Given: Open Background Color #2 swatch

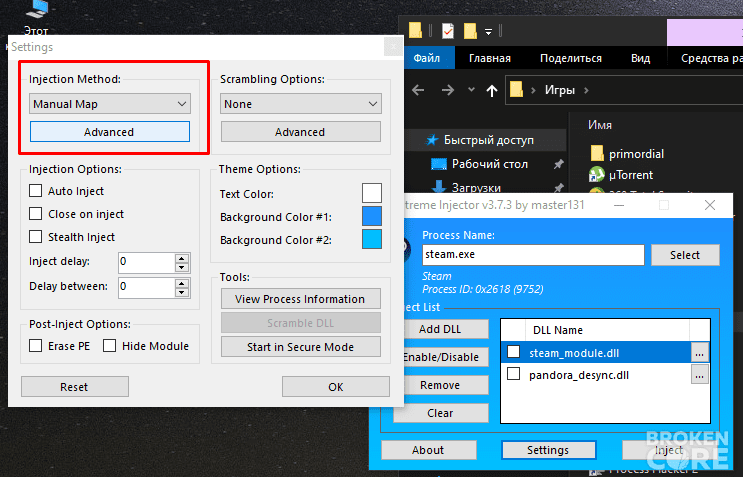Looking at the screenshot, I should tap(372, 239).
